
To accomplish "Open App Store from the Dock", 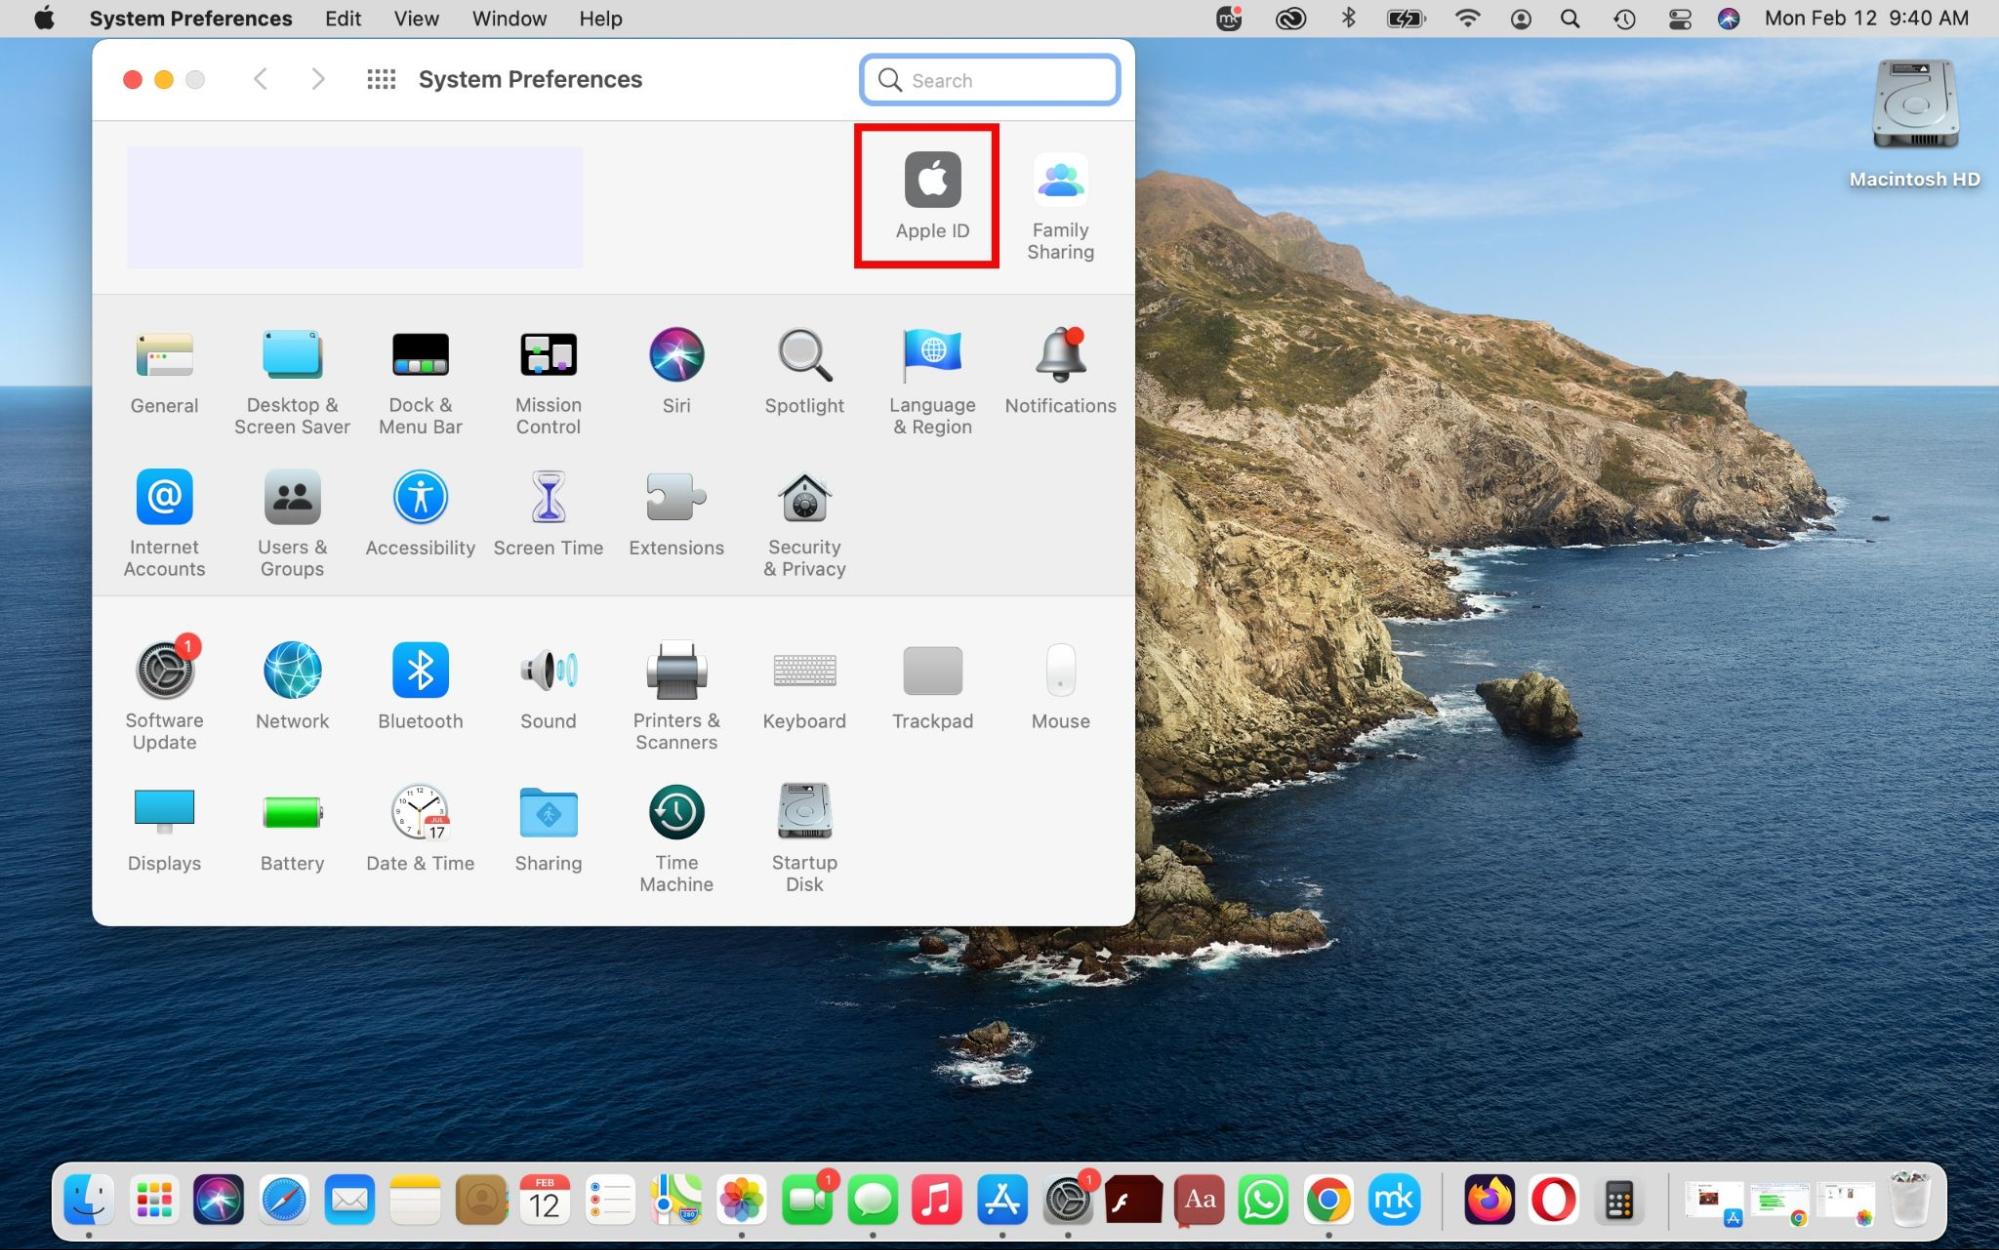I will pos(1002,1199).
